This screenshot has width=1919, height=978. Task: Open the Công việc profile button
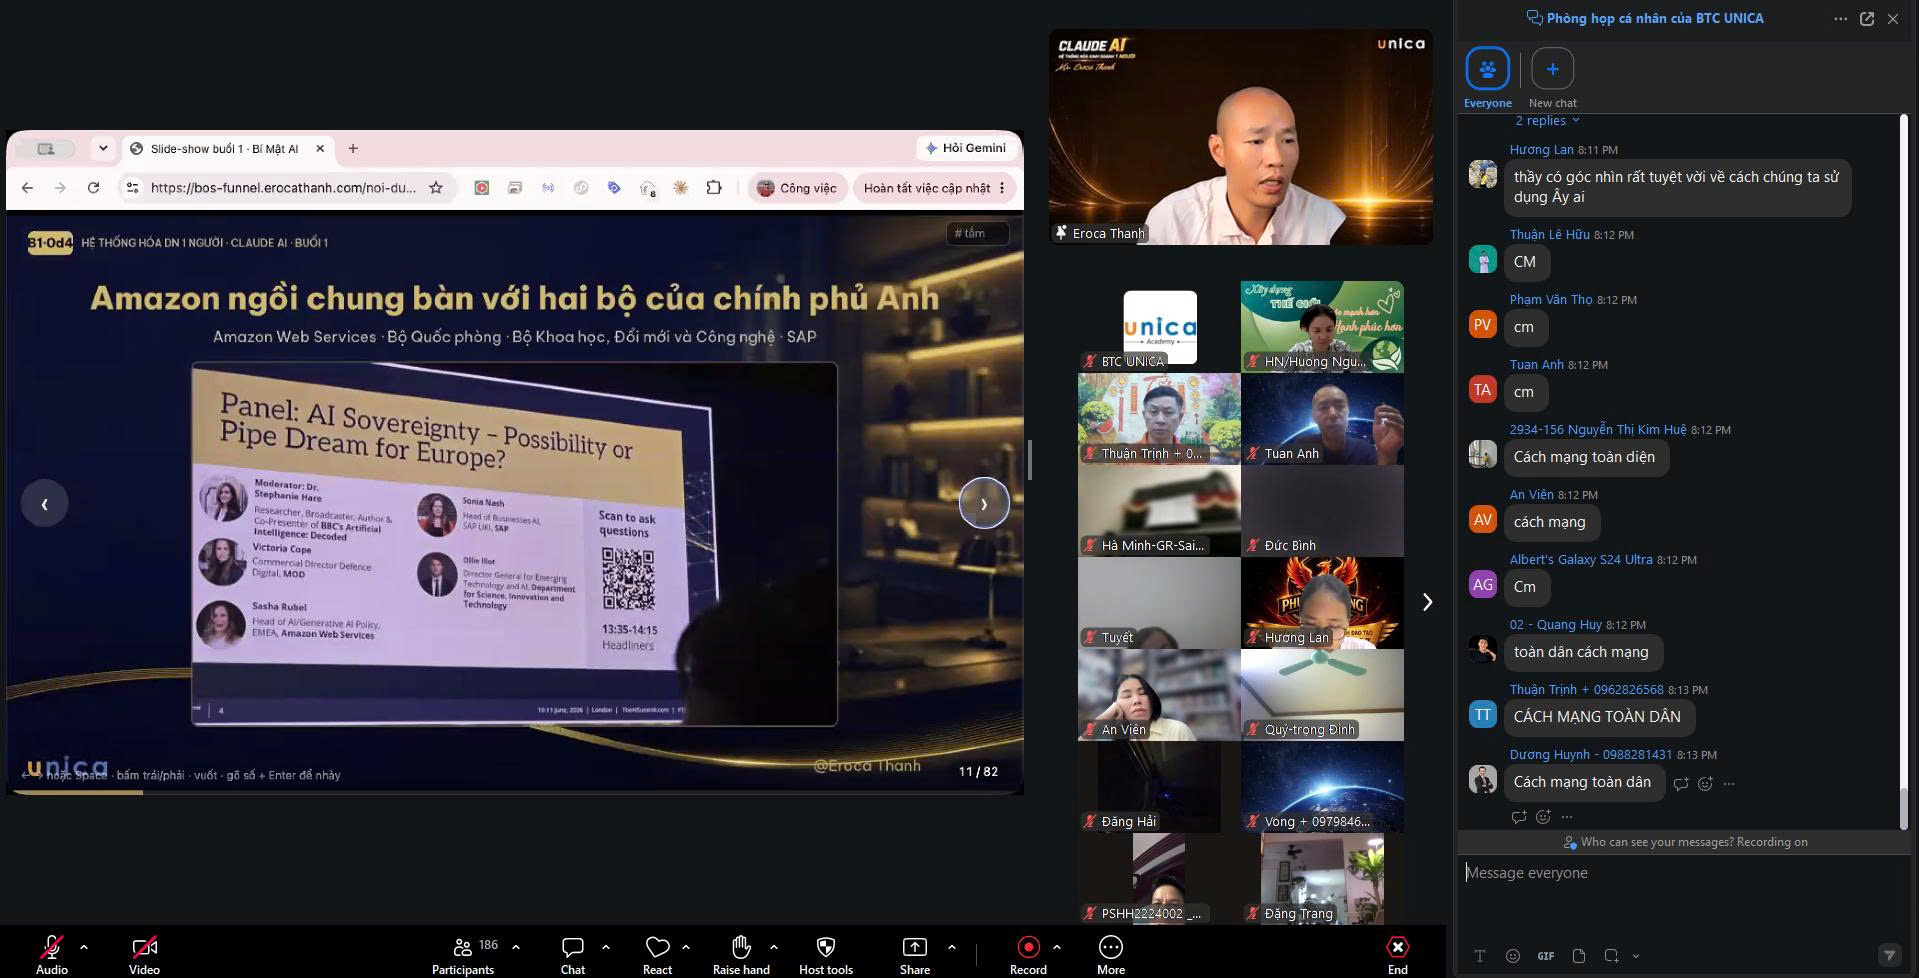(x=797, y=188)
